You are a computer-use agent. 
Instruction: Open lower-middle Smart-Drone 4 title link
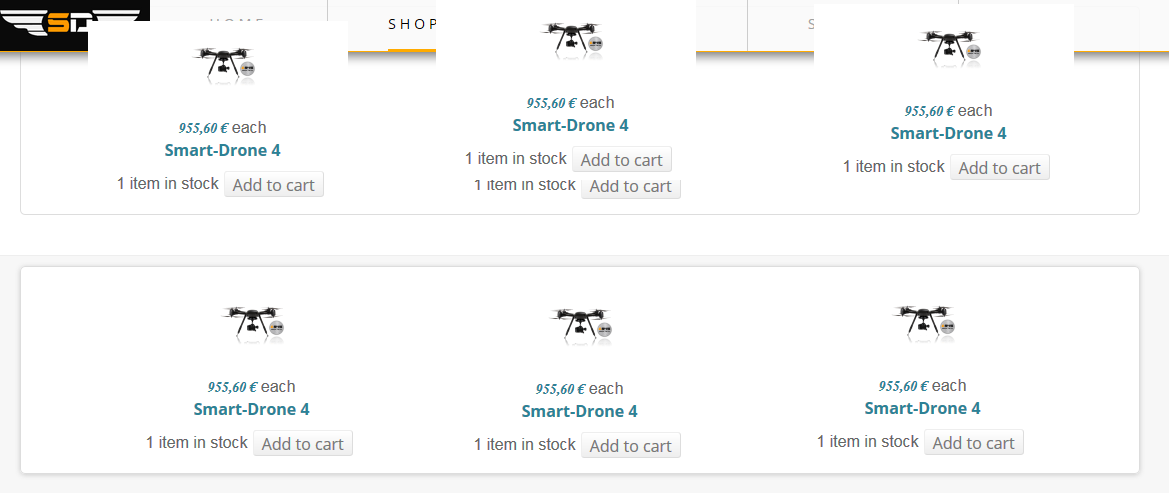[x=579, y=411]
